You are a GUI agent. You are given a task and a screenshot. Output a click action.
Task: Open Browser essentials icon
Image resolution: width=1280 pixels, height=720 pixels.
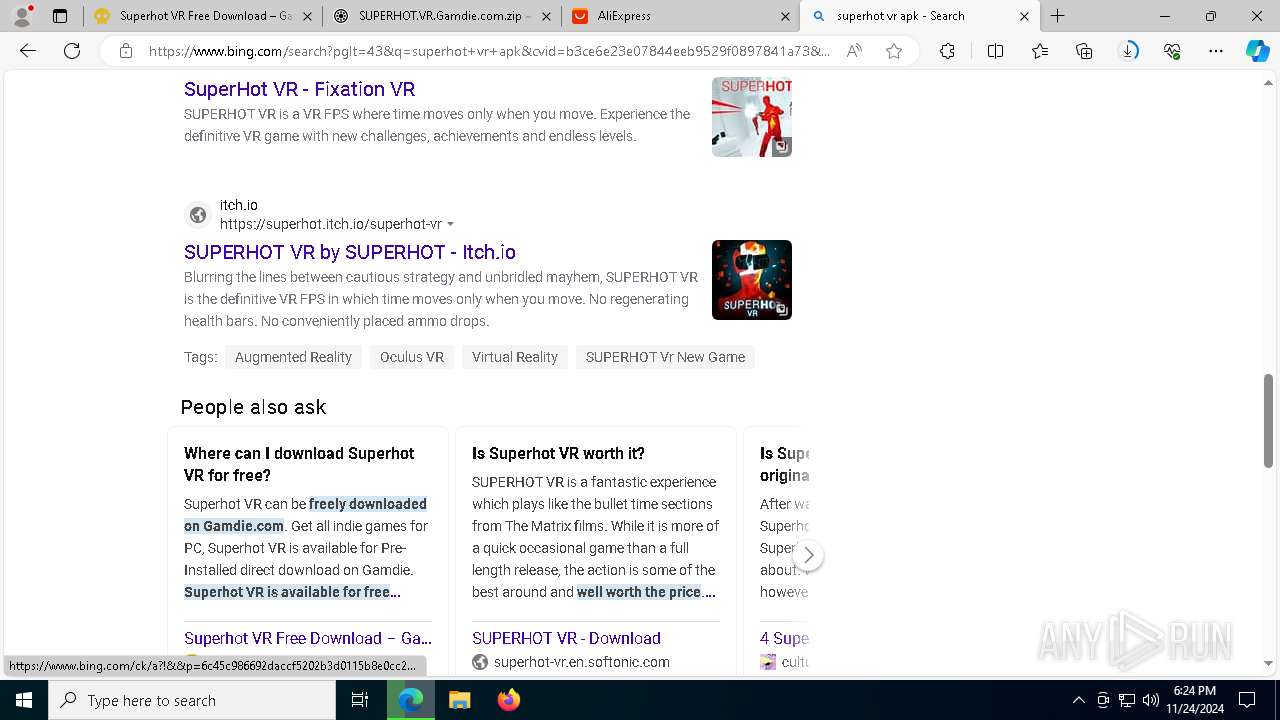tap(1172, 51)
